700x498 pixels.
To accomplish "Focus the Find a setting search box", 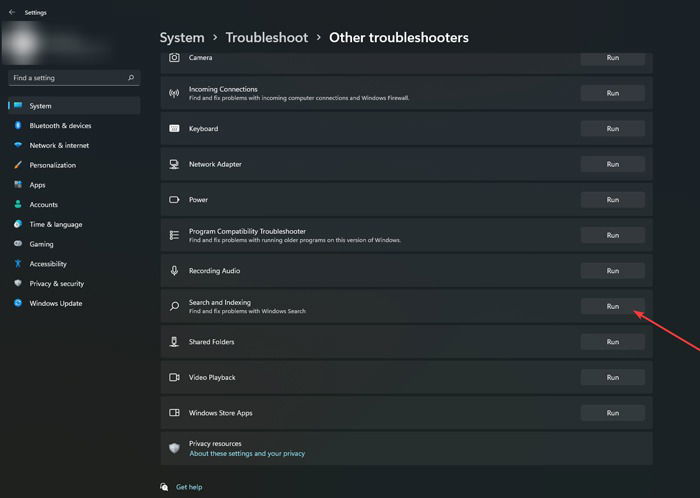I will pyautogui.click(x=74, y=78).
